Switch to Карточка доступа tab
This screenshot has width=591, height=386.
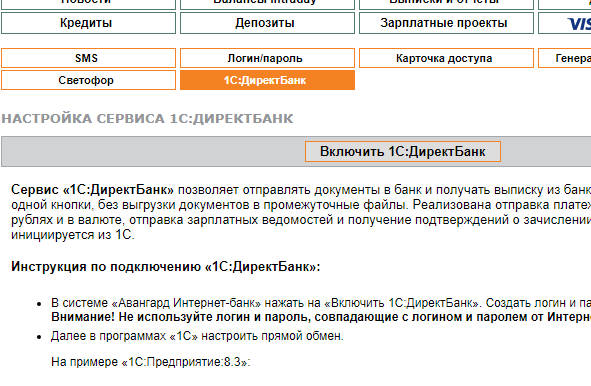446,58
